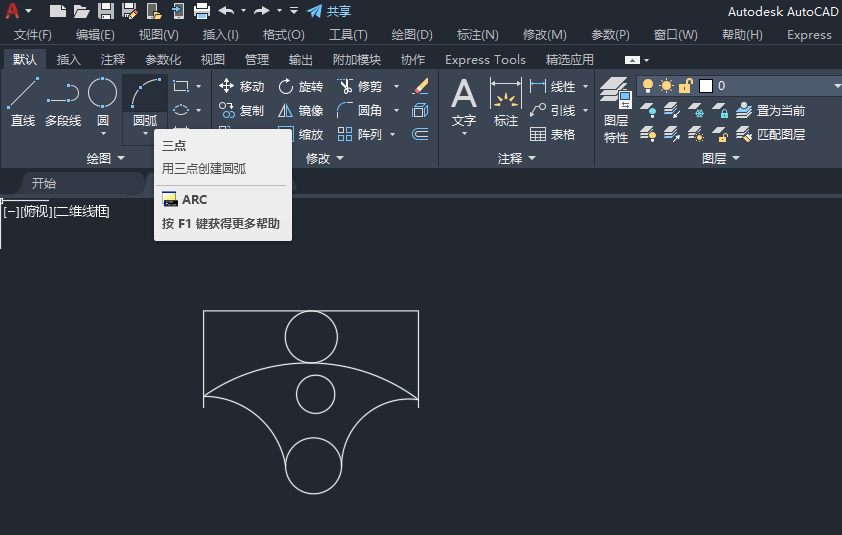Switch to the Parametric (参数化) ribbon tab
The width and height of the screenshot is (842, 535).
(x=163, y=60)
